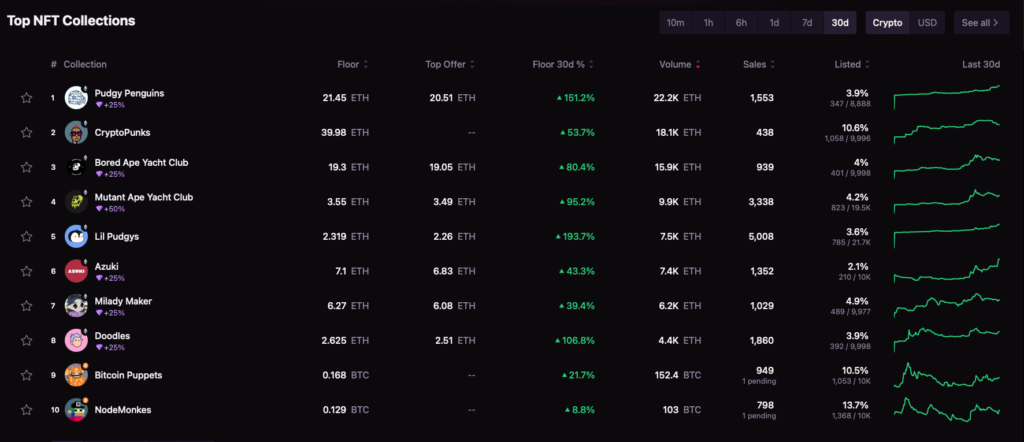The width and height of the screenshot is (1024, 442).
Task: Add Milady Maker to favorites via star
Action: point(26,306)
